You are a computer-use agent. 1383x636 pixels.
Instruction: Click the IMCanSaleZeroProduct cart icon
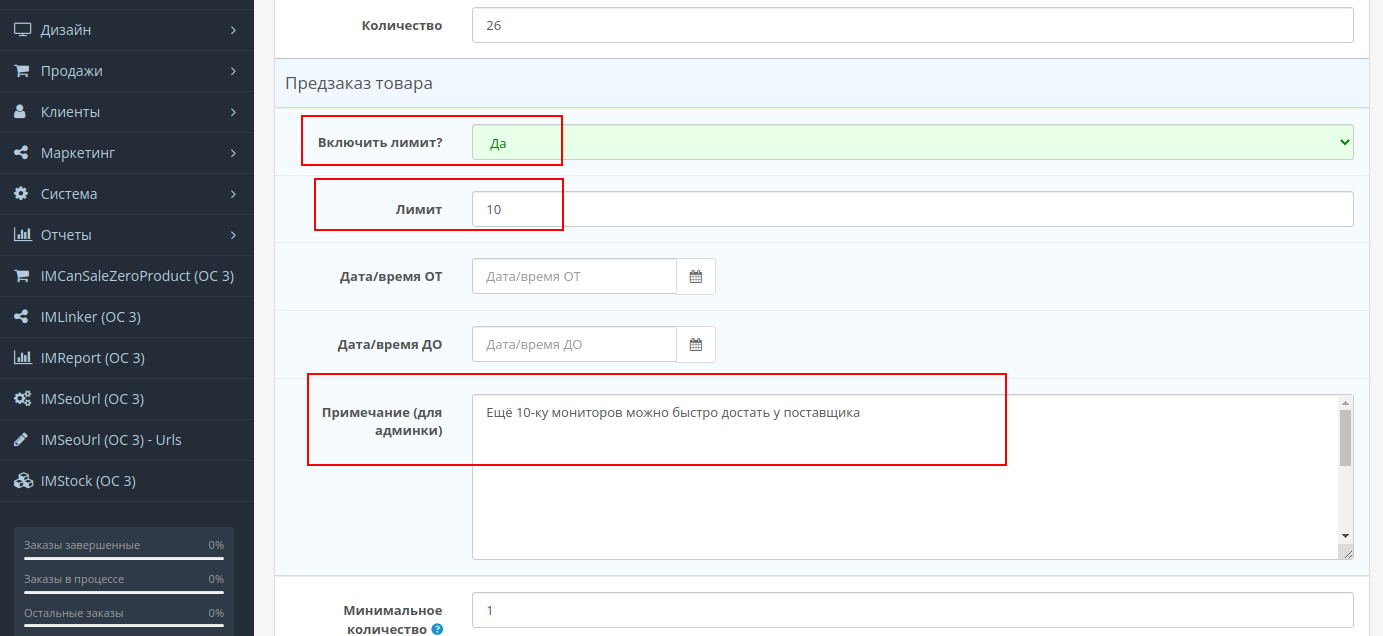[22, 276]
